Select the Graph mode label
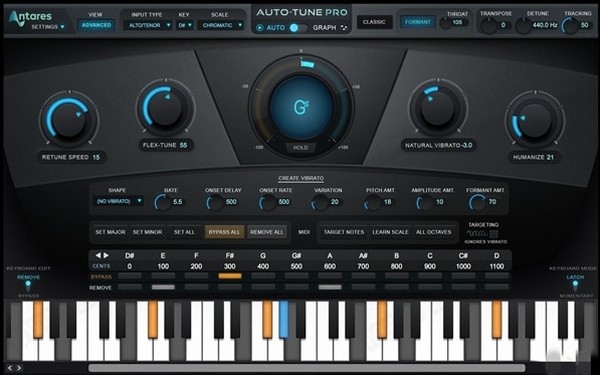The height and width of the screenshot is (375, 600). (324, 28)
